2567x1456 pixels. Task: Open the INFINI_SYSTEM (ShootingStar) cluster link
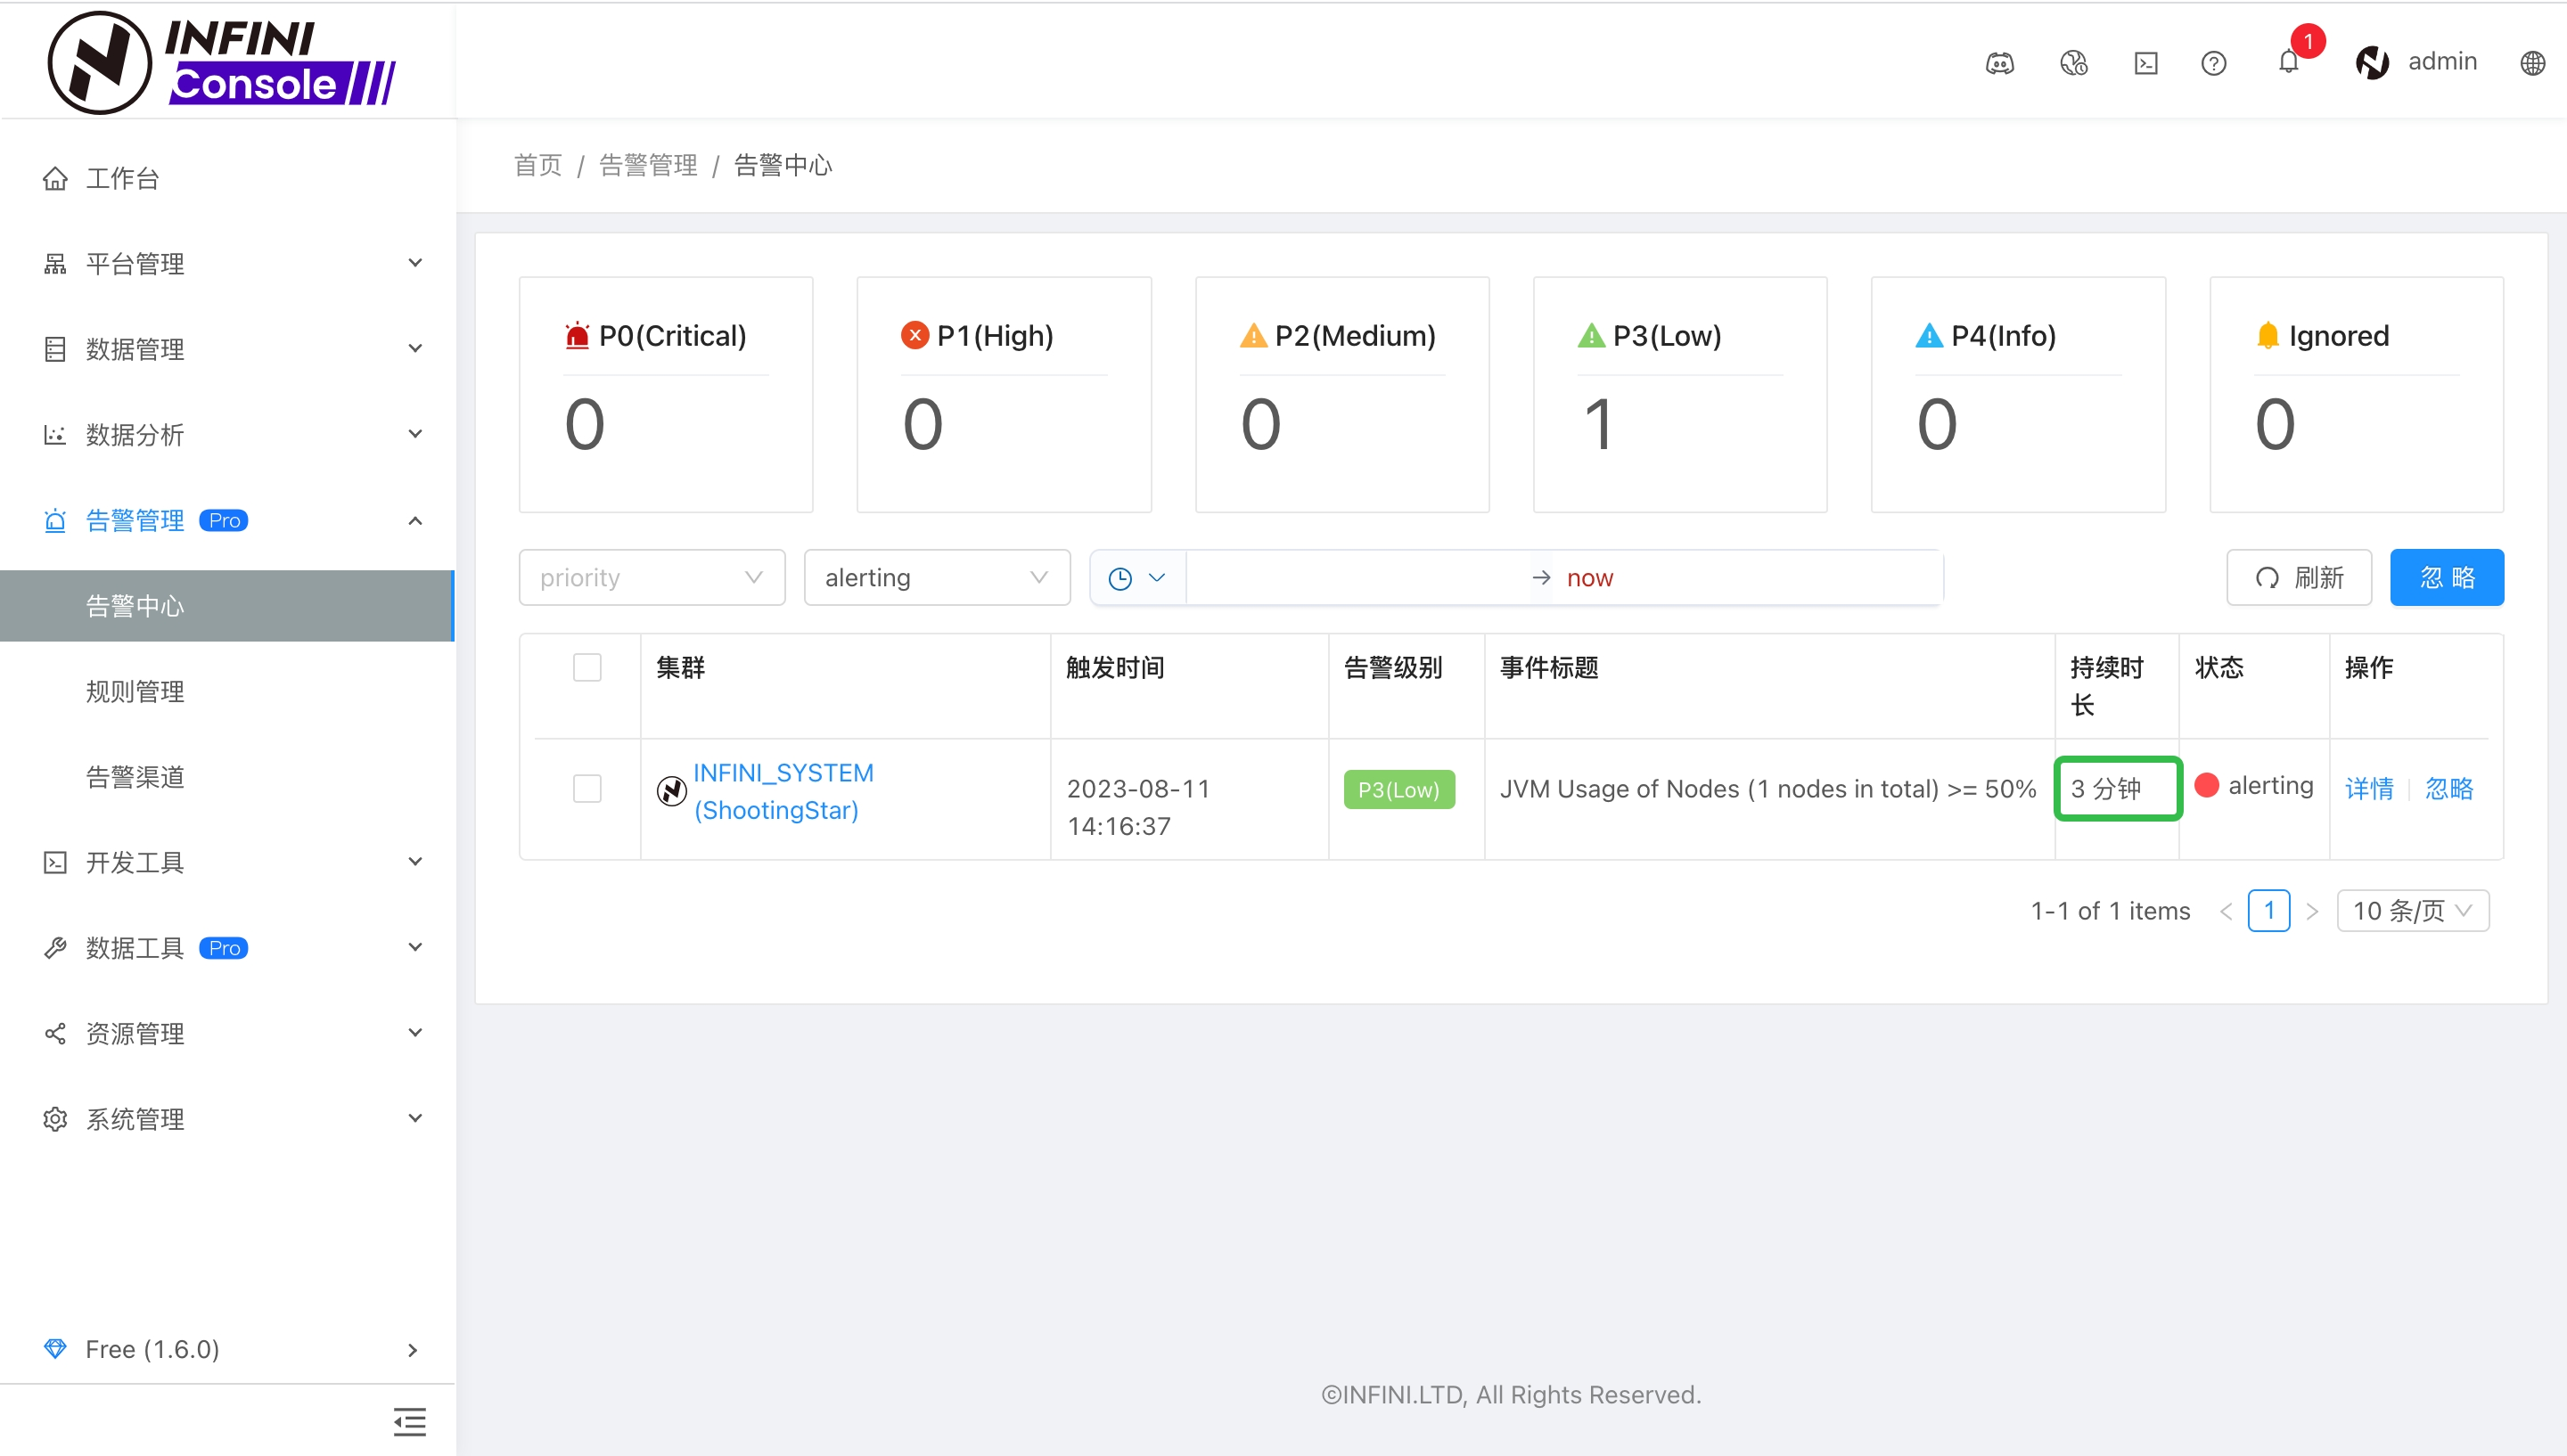783,791
